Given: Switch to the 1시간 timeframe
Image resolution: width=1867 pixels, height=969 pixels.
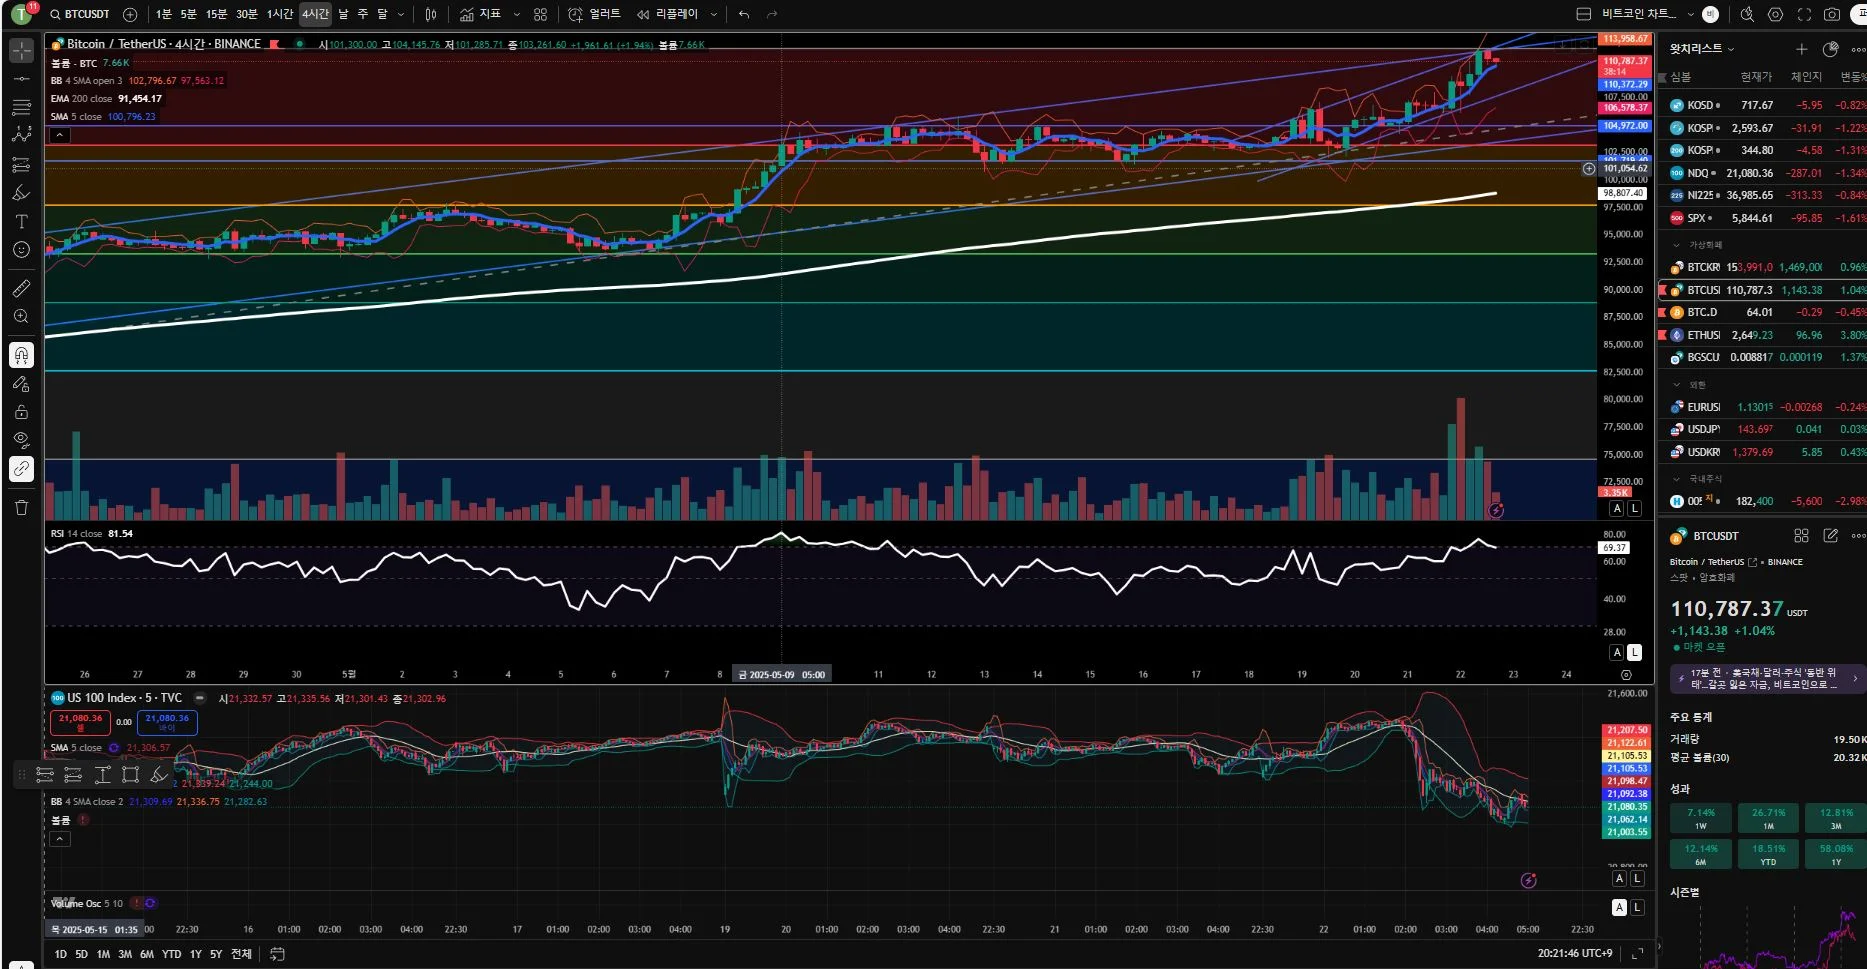Looking at the screenshot, I should pos(279,14).
